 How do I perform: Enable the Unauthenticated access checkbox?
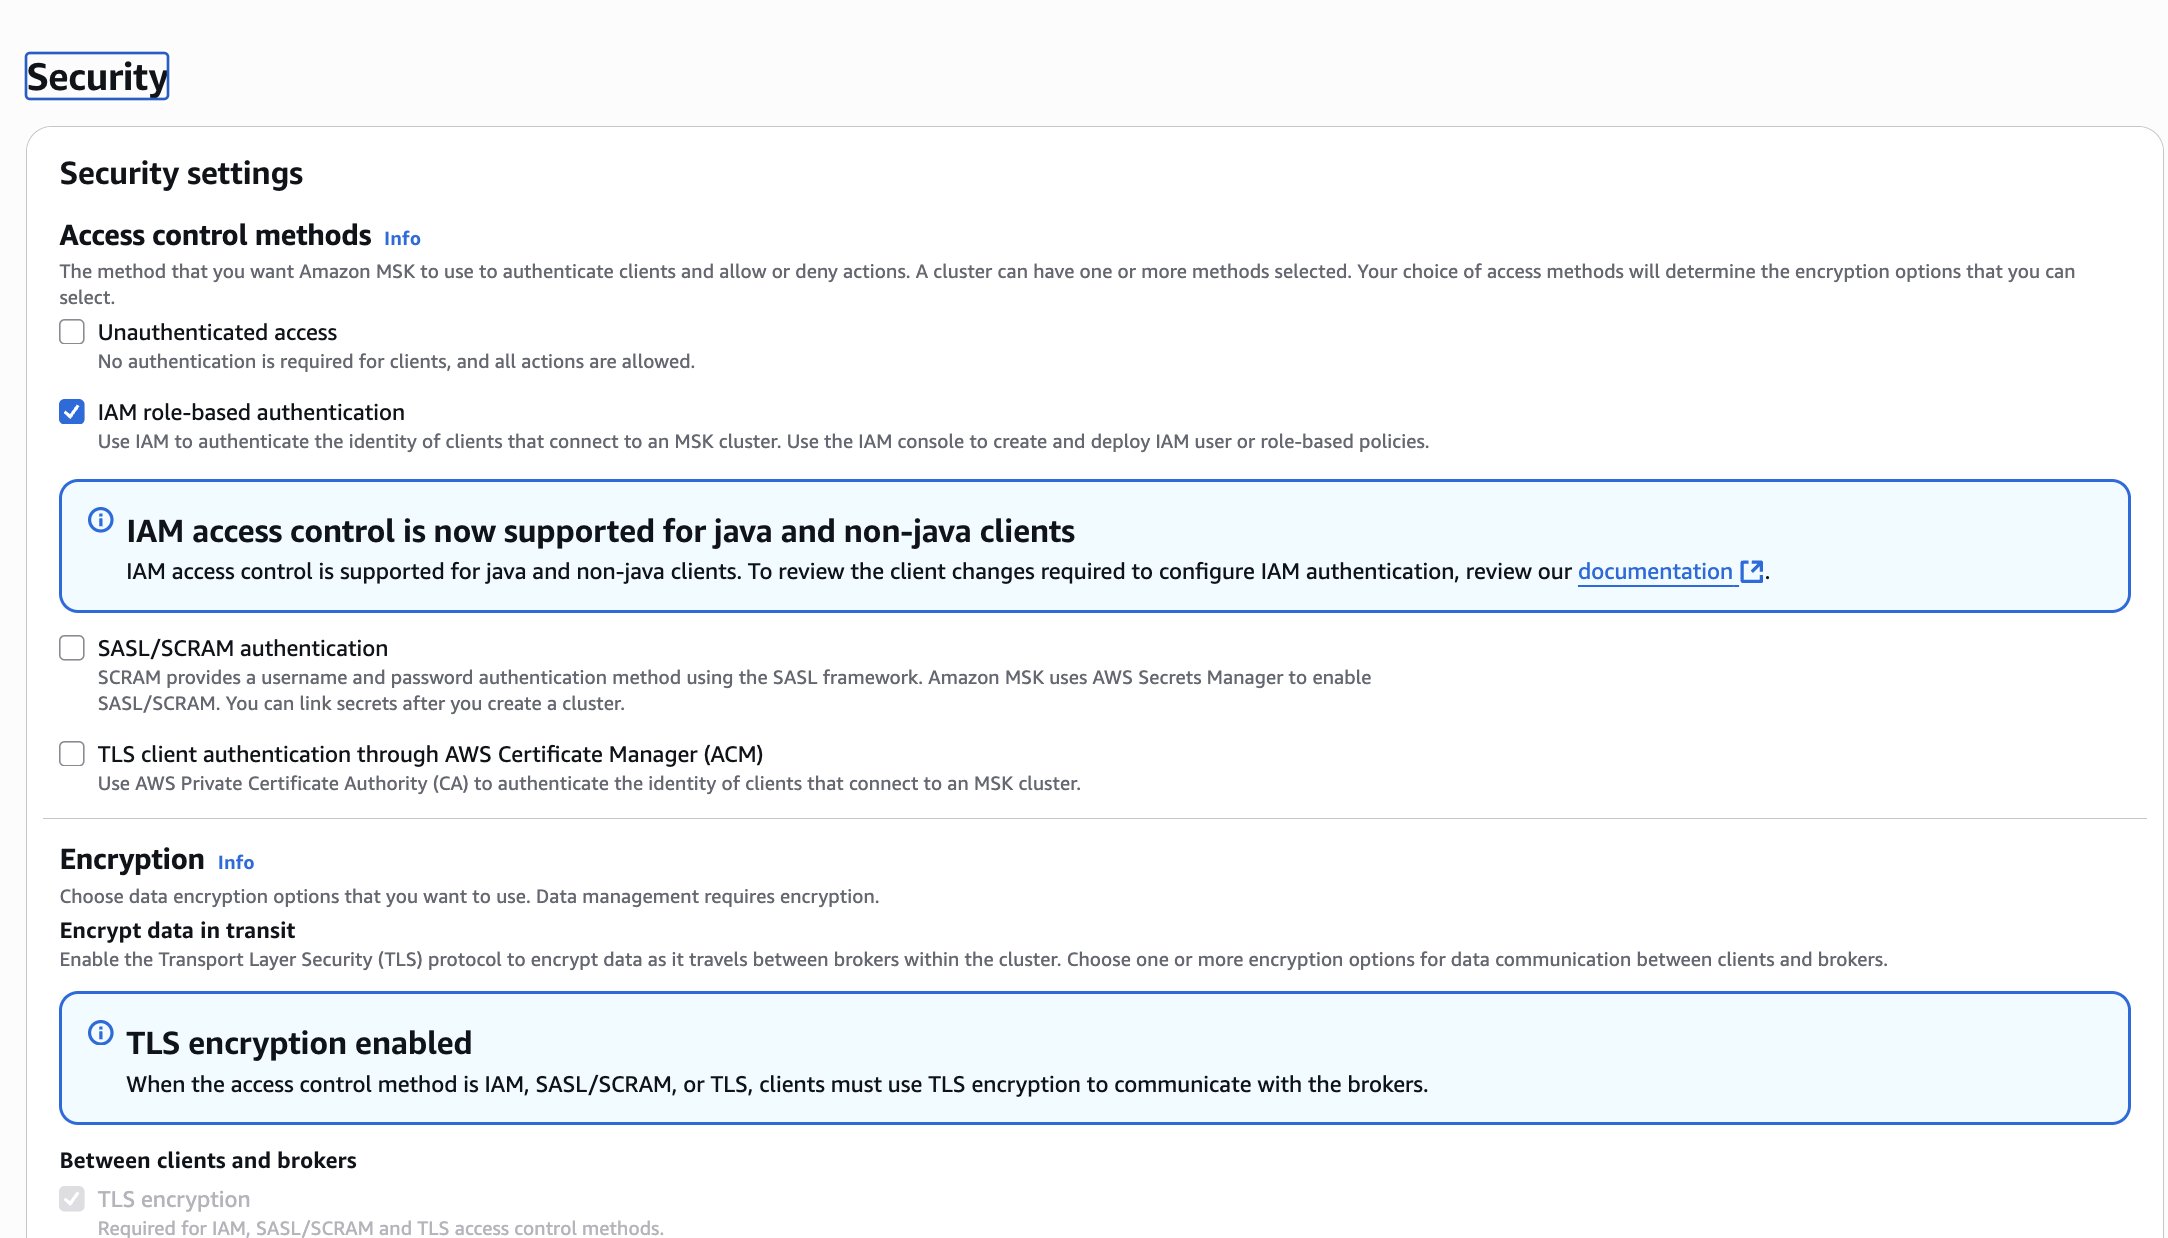tap(72, 332)
